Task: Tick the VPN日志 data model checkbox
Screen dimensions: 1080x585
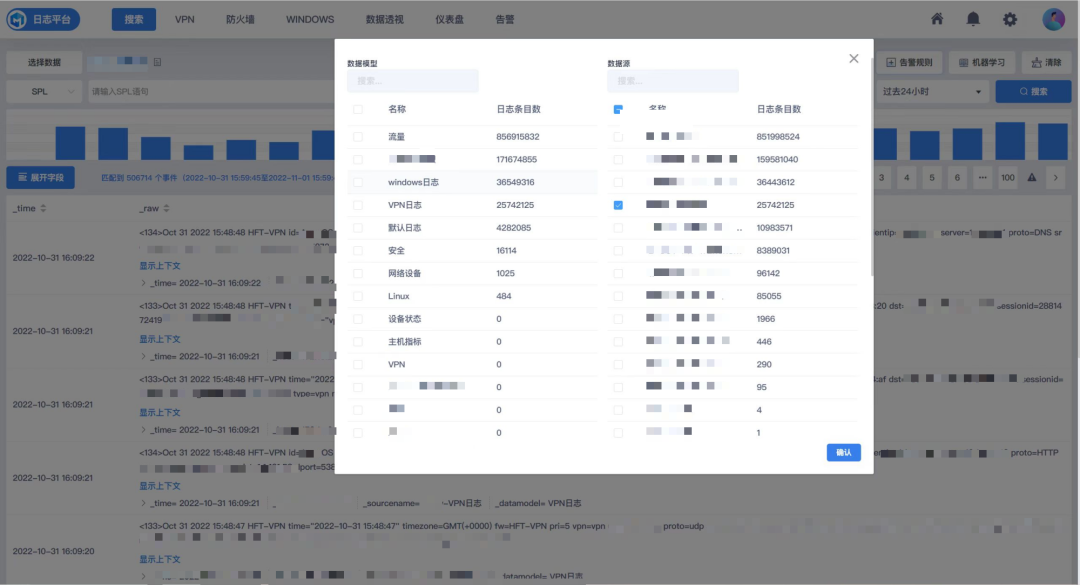Action: coord(357,205)
